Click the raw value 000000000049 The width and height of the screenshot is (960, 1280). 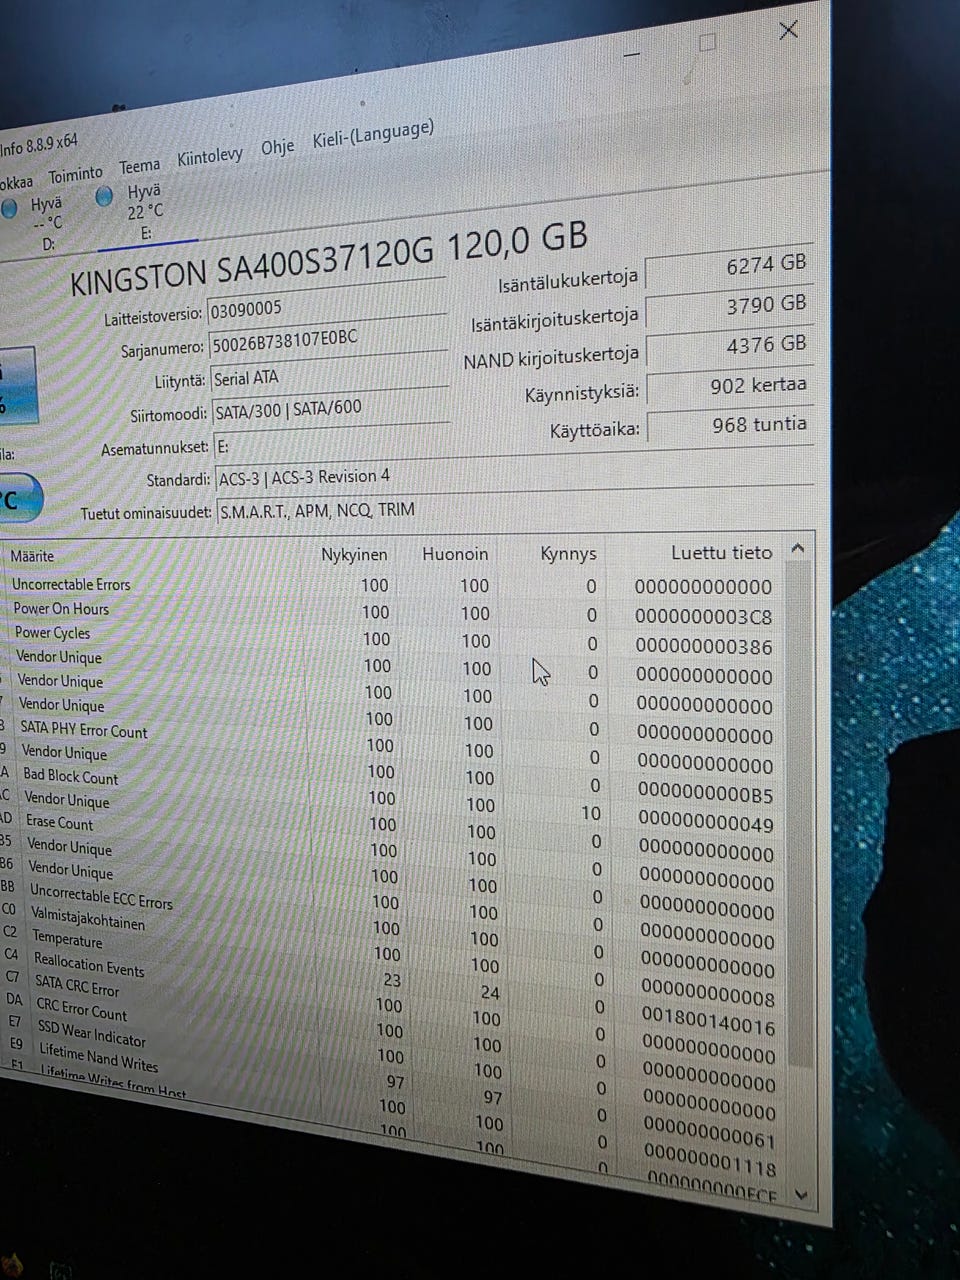click(x=706, y=825)
